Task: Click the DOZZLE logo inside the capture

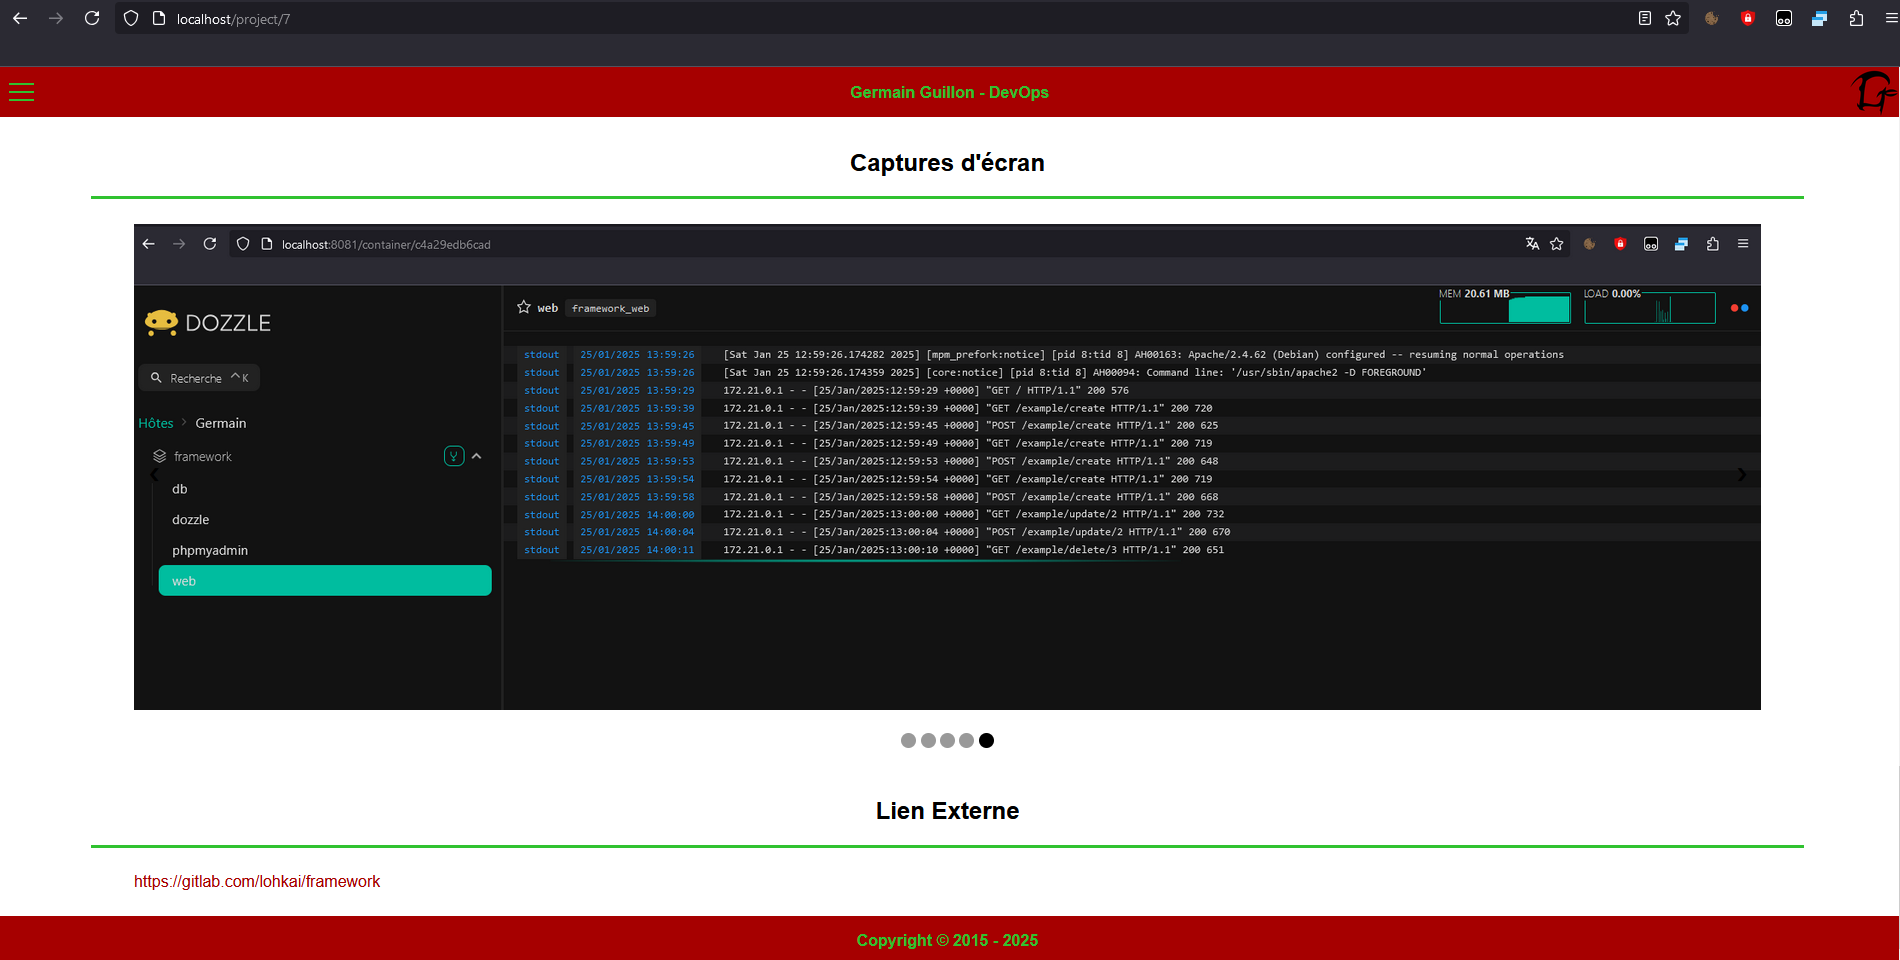Action: (208, 322)
